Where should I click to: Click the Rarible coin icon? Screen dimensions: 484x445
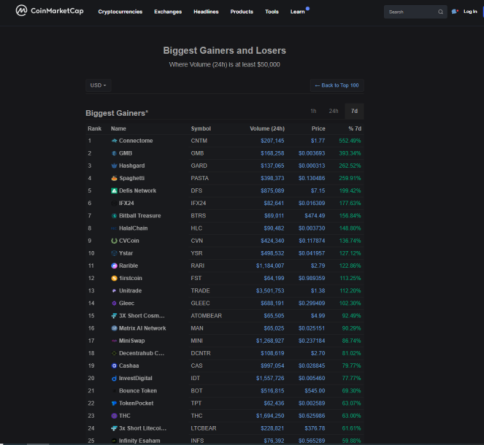[114, 266]
